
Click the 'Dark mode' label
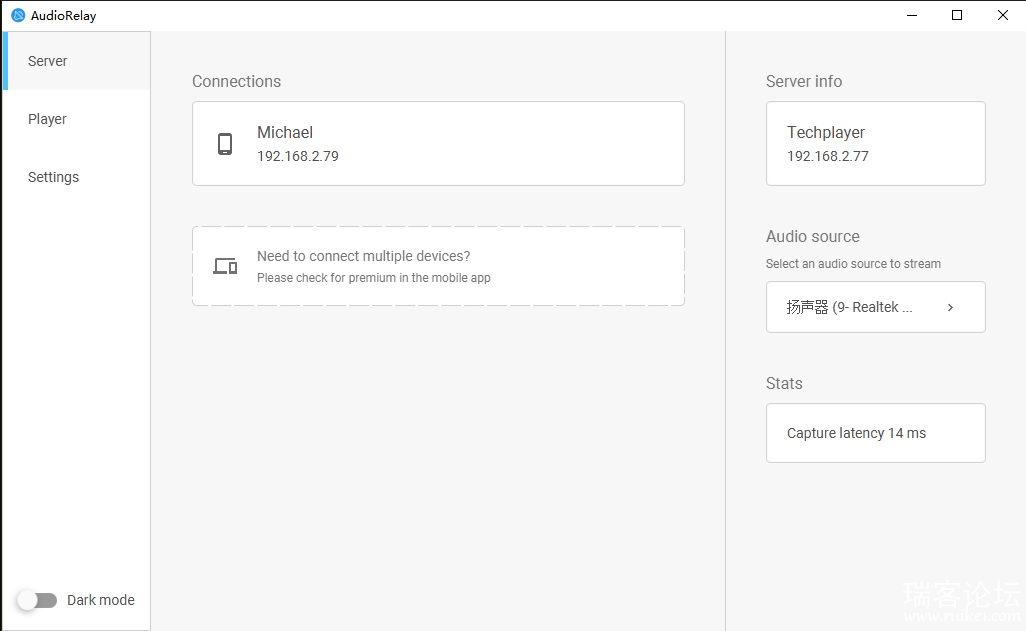pyautogui.click(x=101, y=600)
